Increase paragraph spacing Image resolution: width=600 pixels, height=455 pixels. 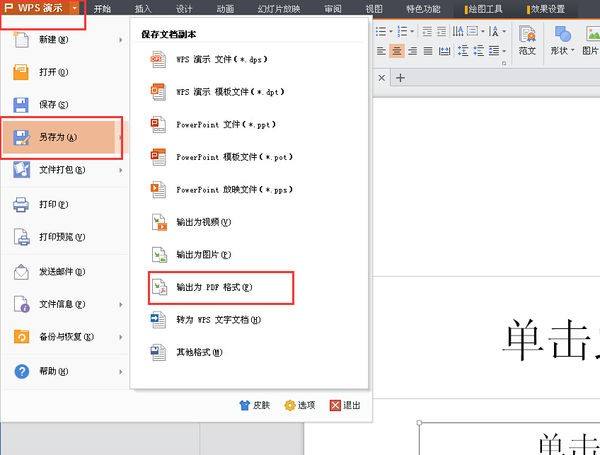tap(463, 51)
